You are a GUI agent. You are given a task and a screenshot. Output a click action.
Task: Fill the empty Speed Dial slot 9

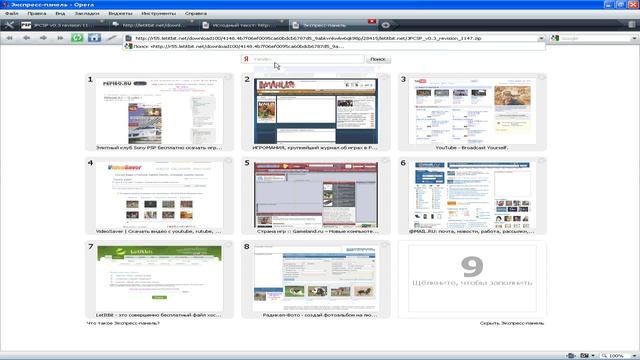[472, 278]
